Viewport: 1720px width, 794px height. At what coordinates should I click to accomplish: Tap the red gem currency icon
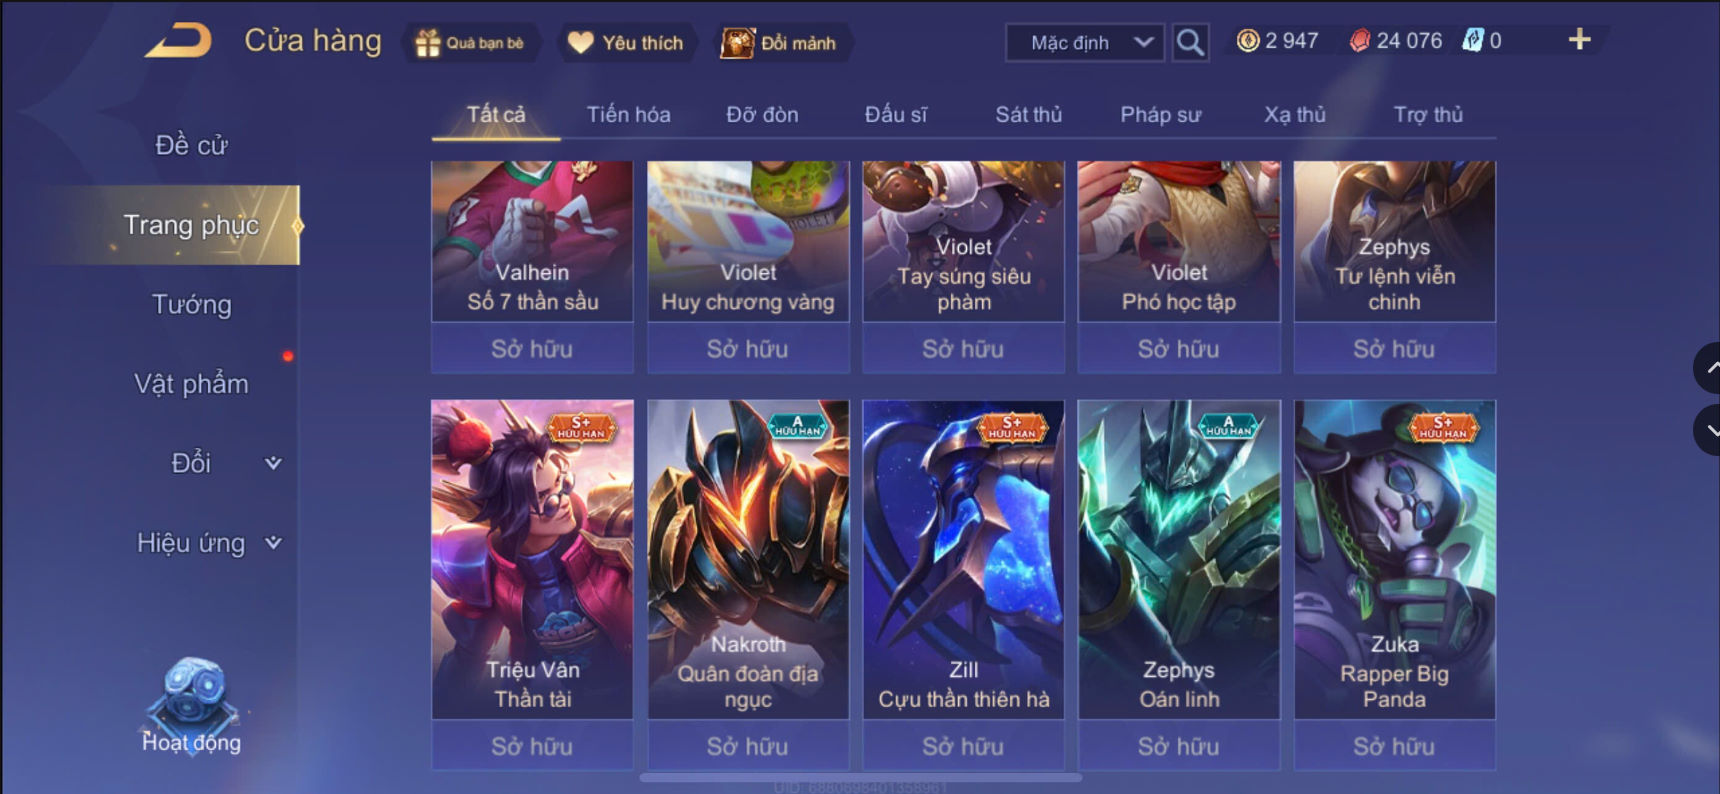coord(1359,41)
